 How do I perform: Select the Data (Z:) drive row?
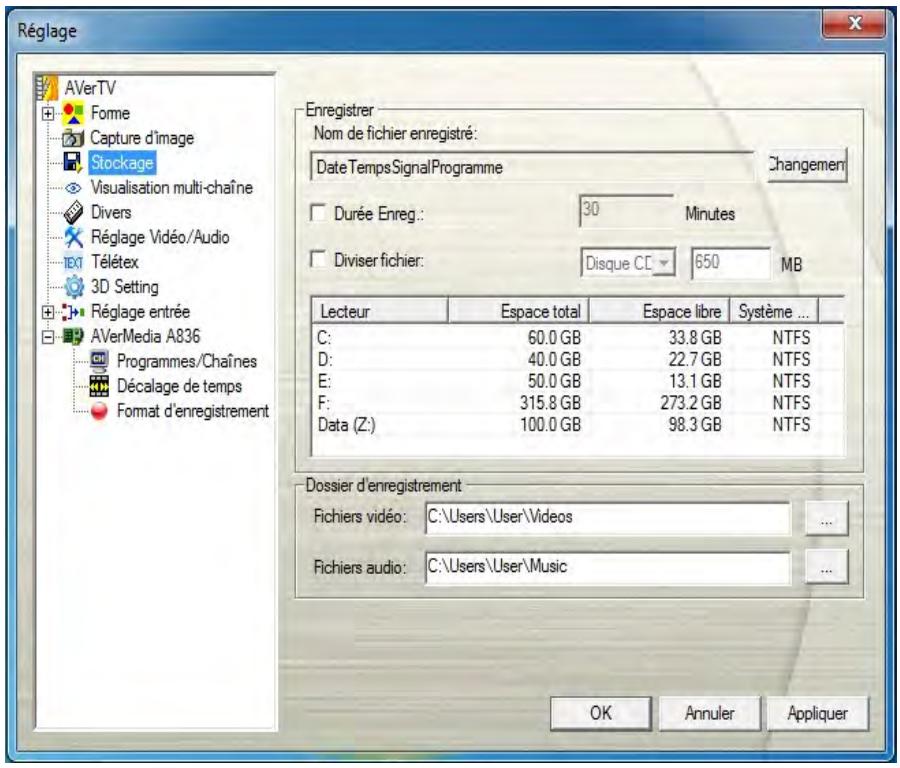(x=577, y=425)
